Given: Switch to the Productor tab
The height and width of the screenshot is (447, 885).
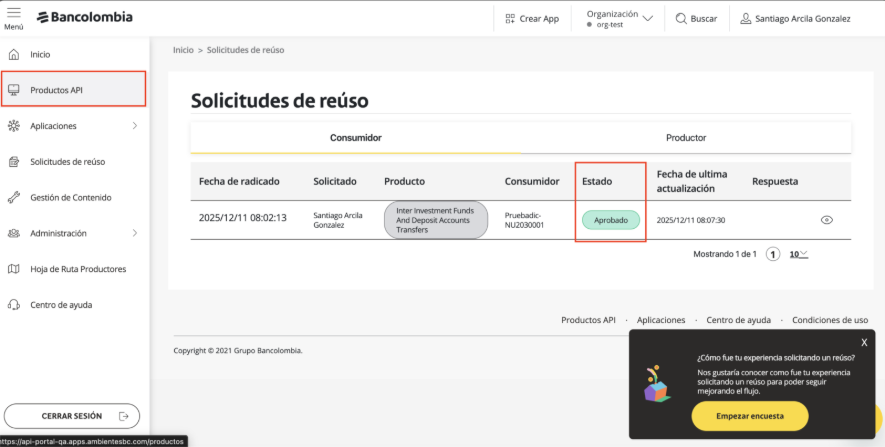Looking at the screenshot, I should click(686, 138).
